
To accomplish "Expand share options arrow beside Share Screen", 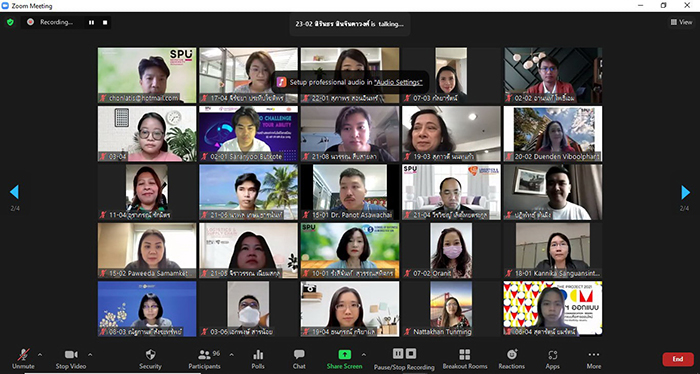I will coord(364,355).
